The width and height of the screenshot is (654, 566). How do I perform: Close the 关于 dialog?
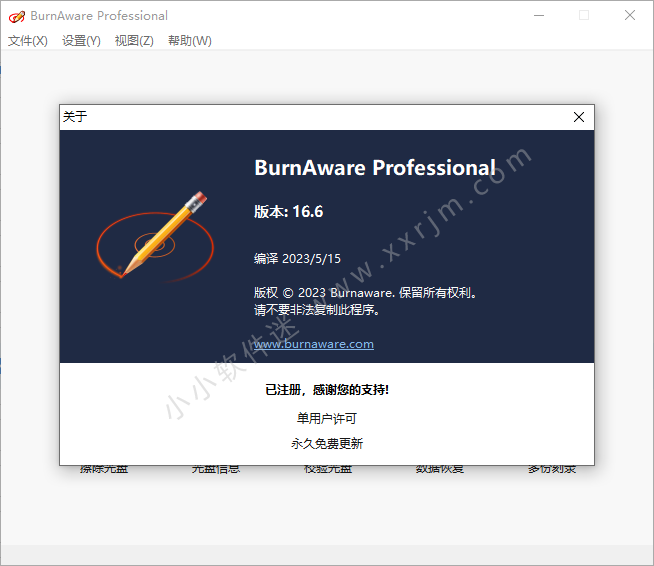tap(579, 117)
